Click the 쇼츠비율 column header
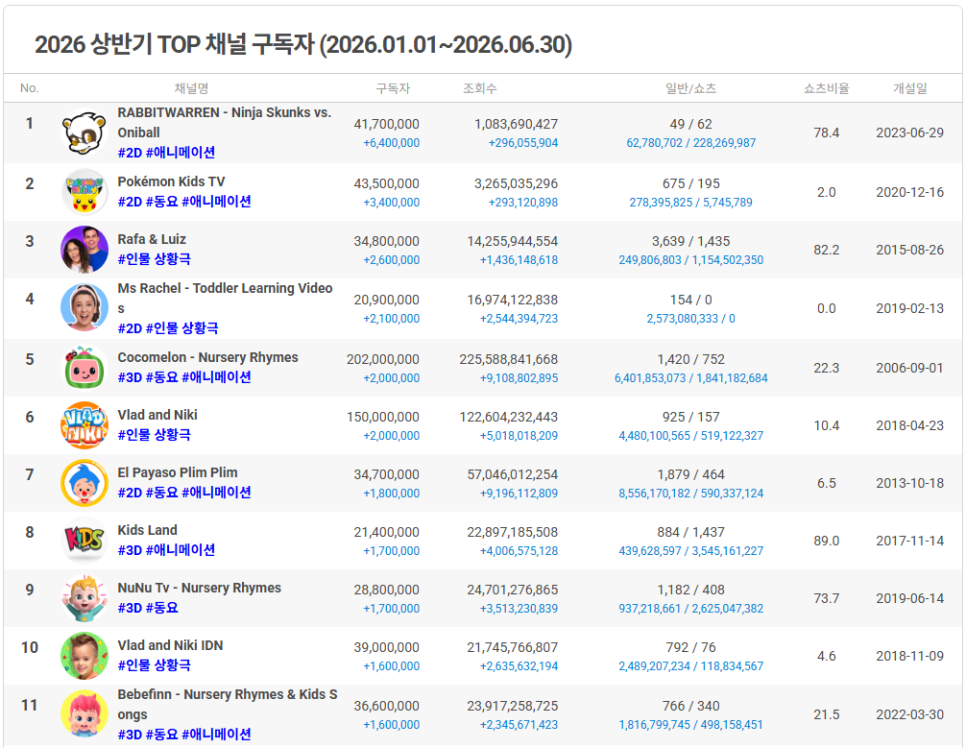The height and width of the screenshot is (748, 966). click(x=826, y=88)
